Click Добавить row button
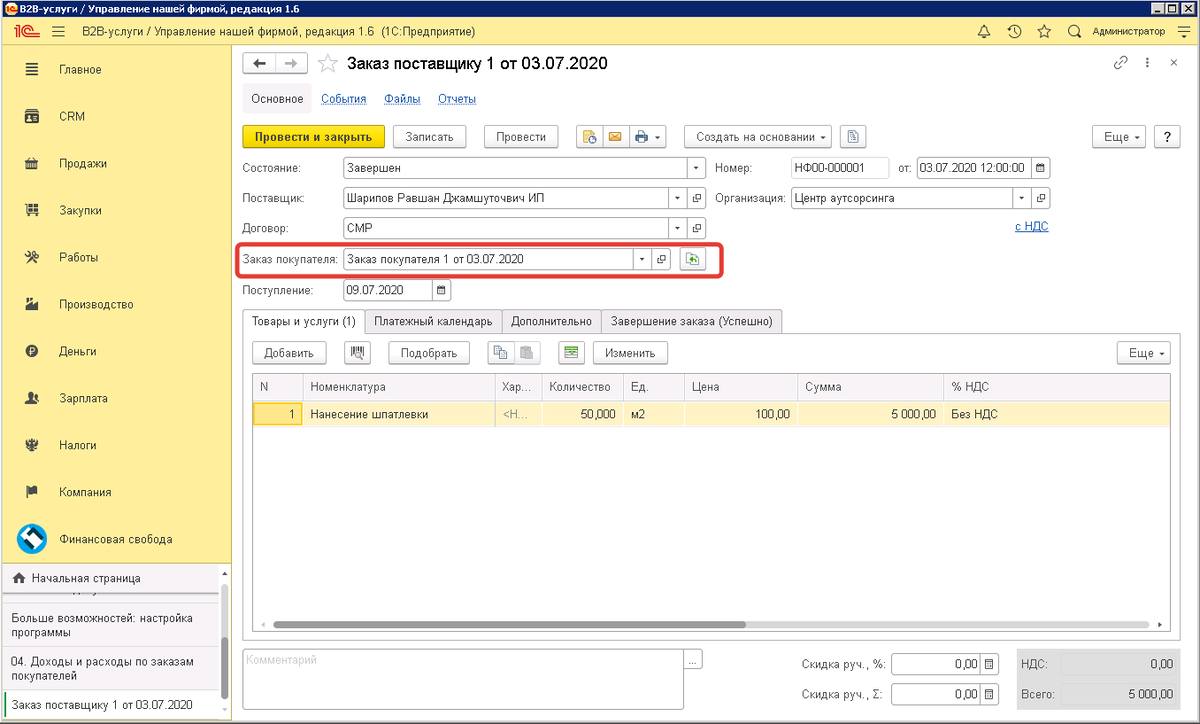Screen dimensions: 1200x724 click(289, 353)
